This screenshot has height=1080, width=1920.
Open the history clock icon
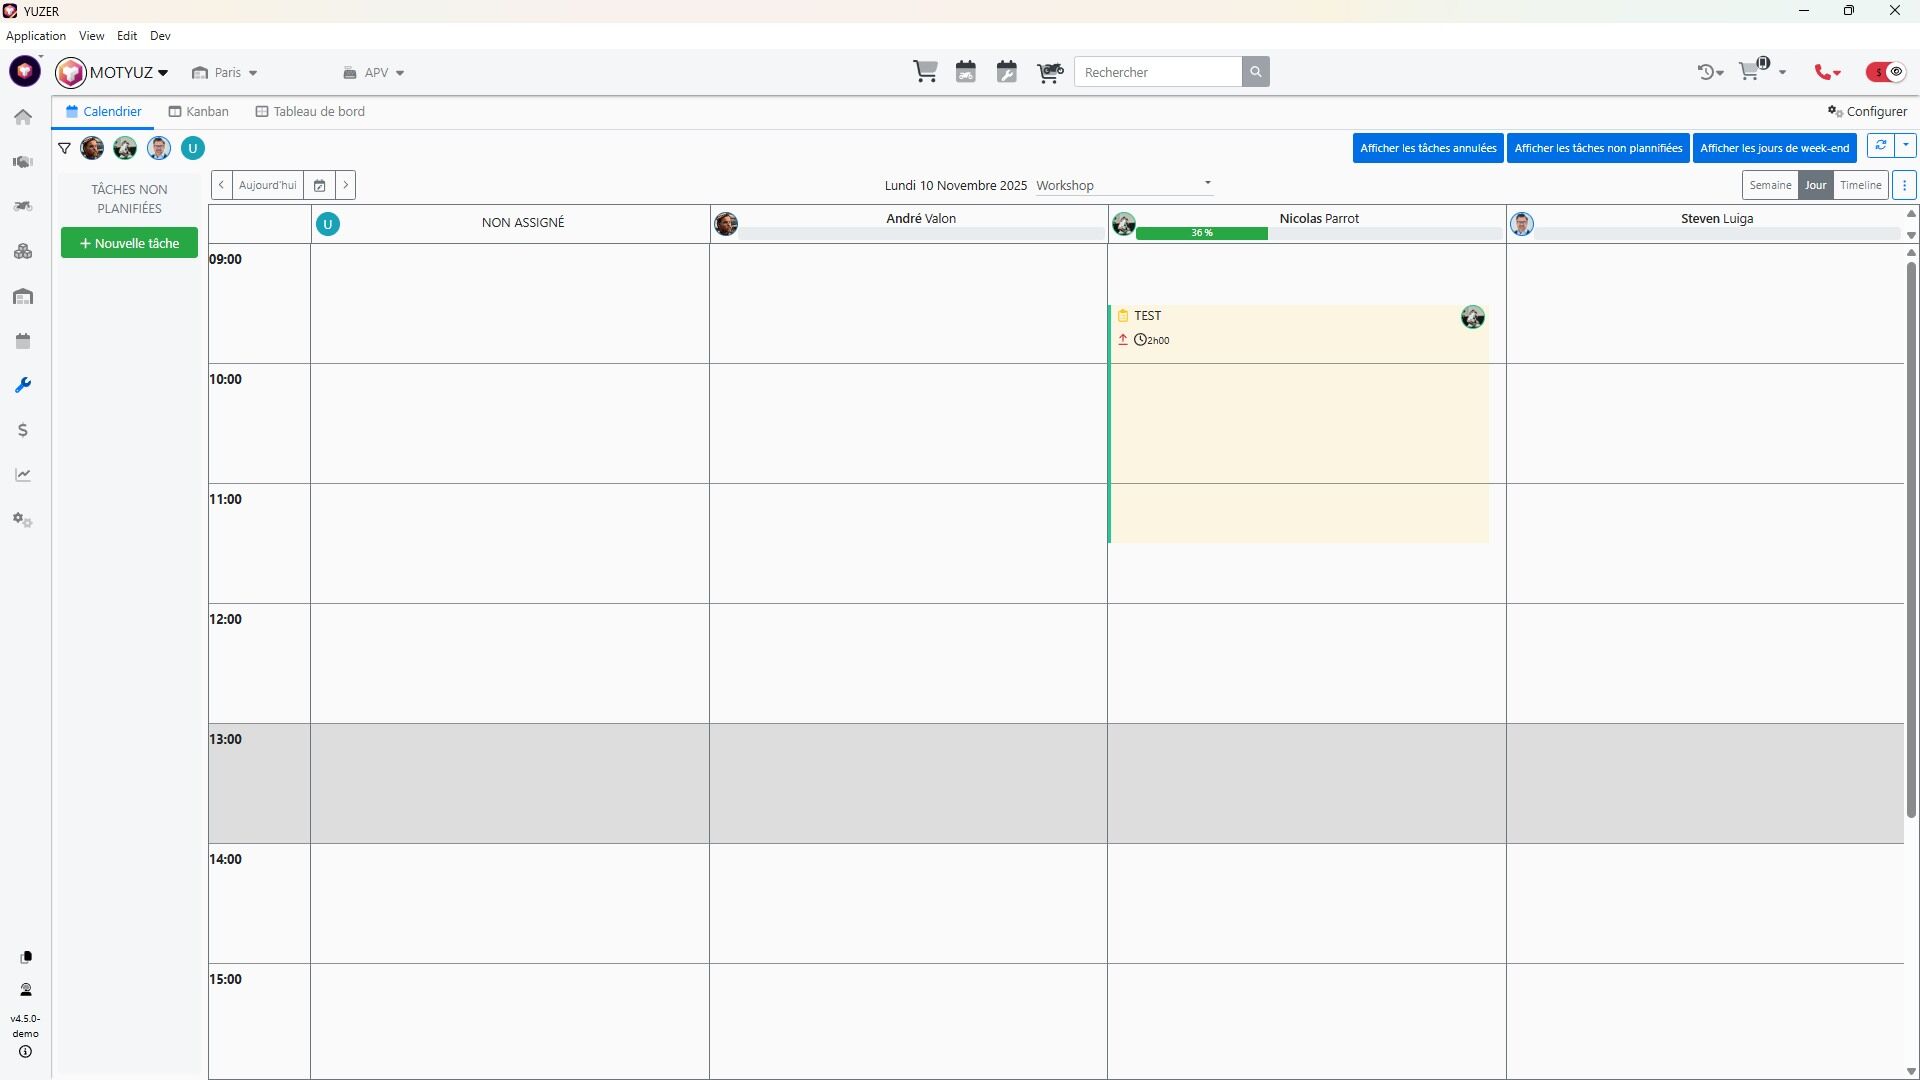(x=1706, y=72)
